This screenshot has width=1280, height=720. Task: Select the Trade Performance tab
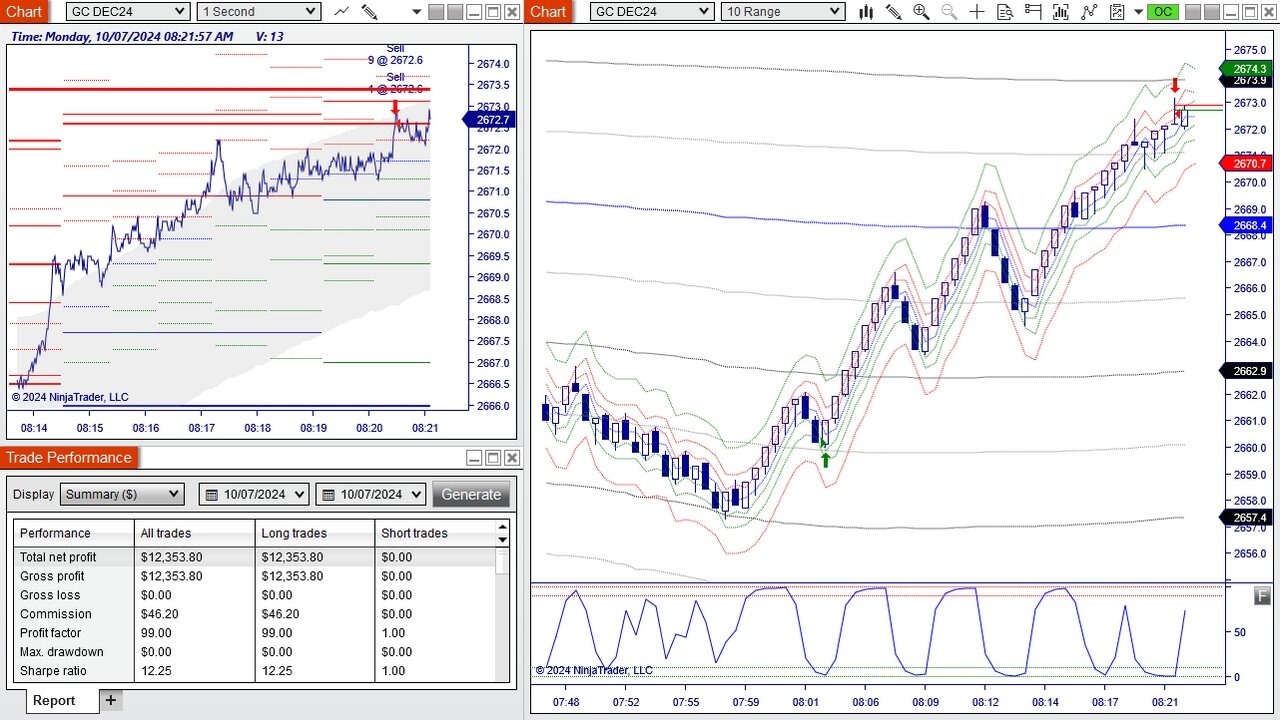tap(69, 458)
